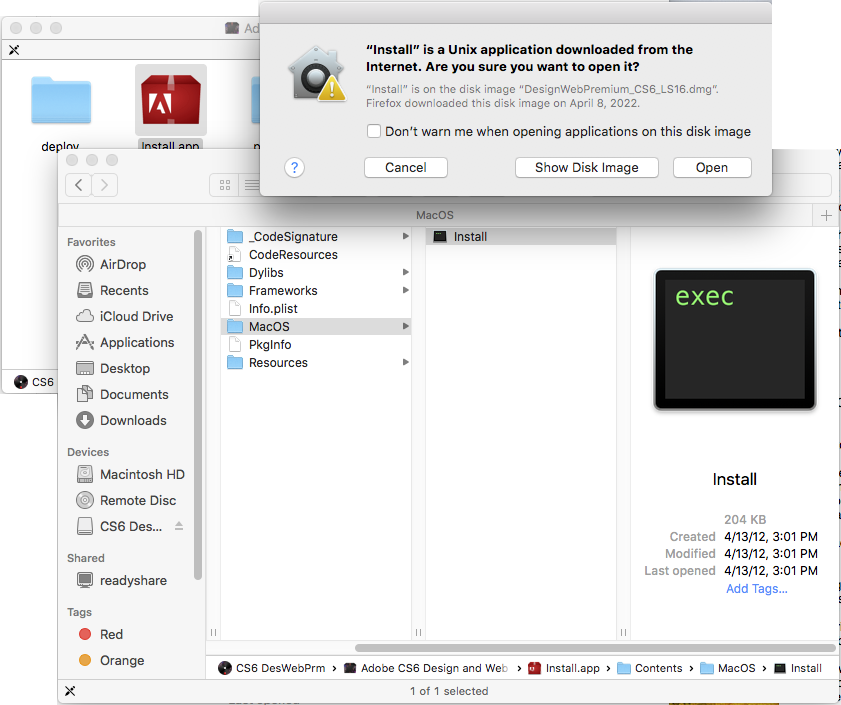Click the customize toolbar icon in status bar

coord(70,691)
